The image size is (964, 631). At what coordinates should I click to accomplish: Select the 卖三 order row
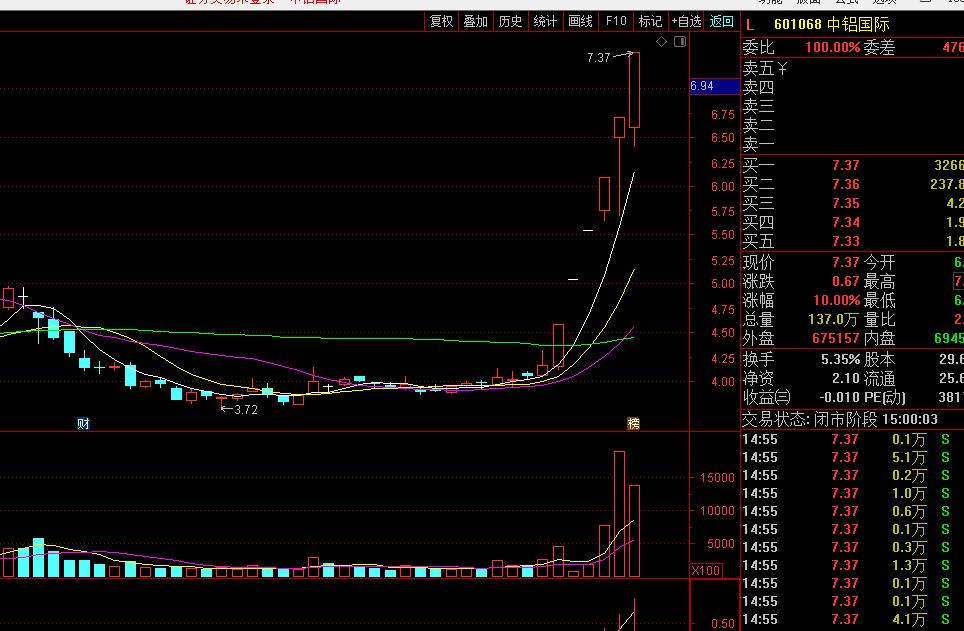(852, 106)
